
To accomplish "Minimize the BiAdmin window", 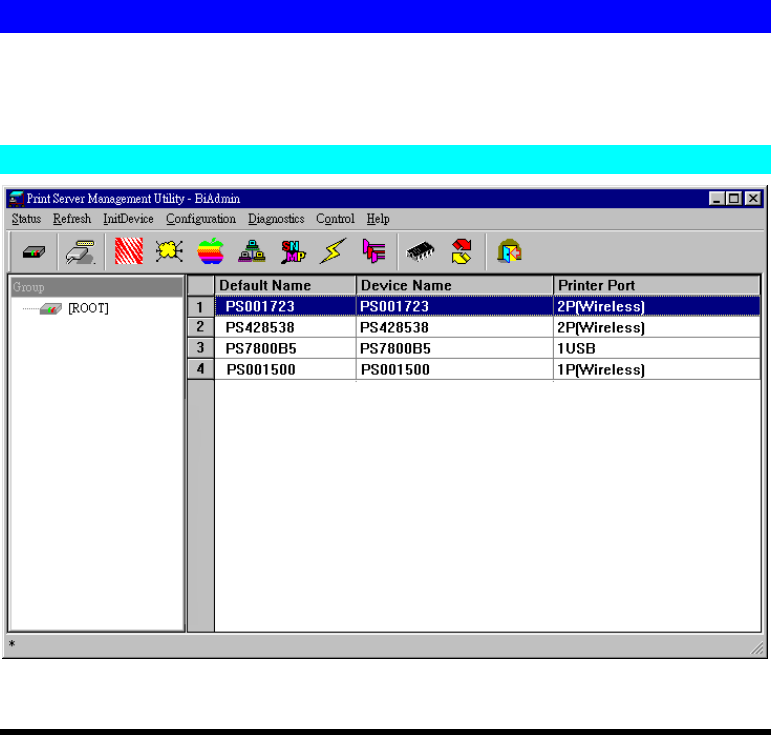I will point(716,199).
